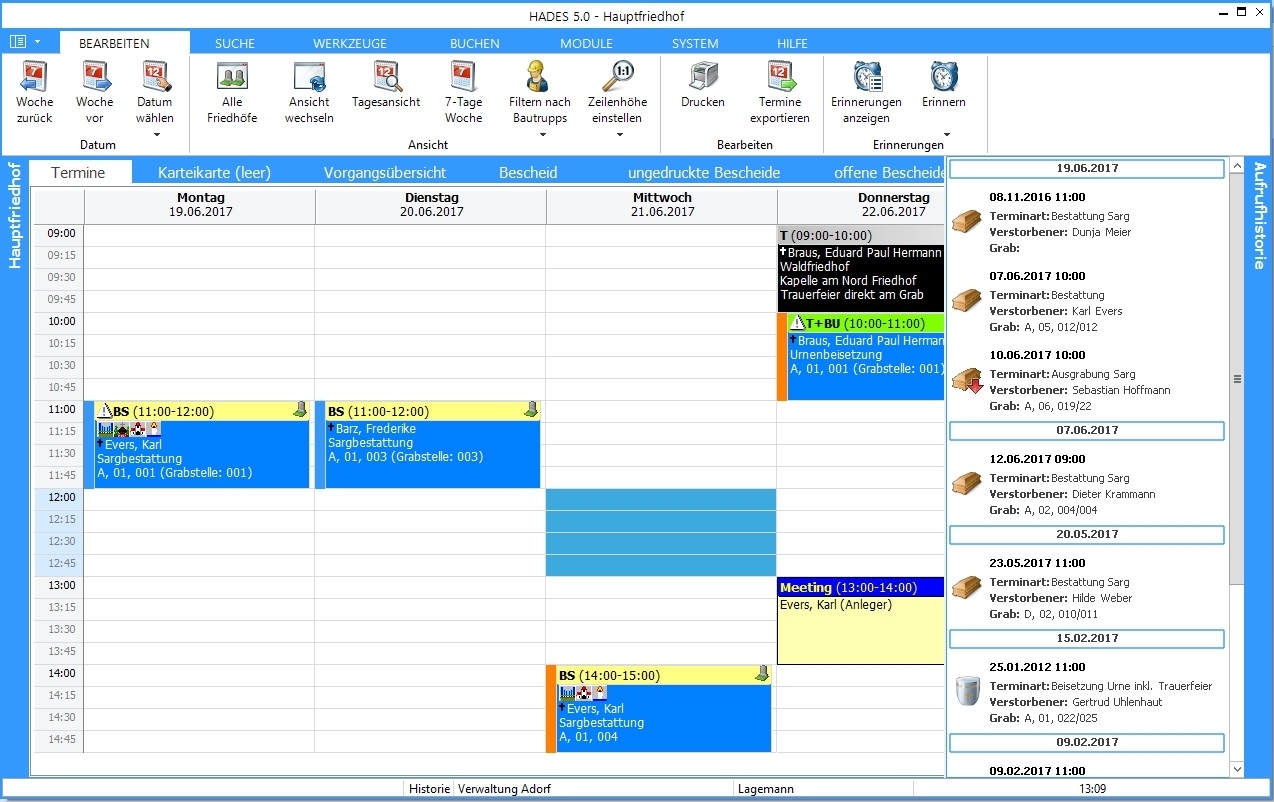Image resolution: width=1274 pixels, height=802 pixels.
Task: Click Lagemann in the status bar
Action: tap(766, 789)
